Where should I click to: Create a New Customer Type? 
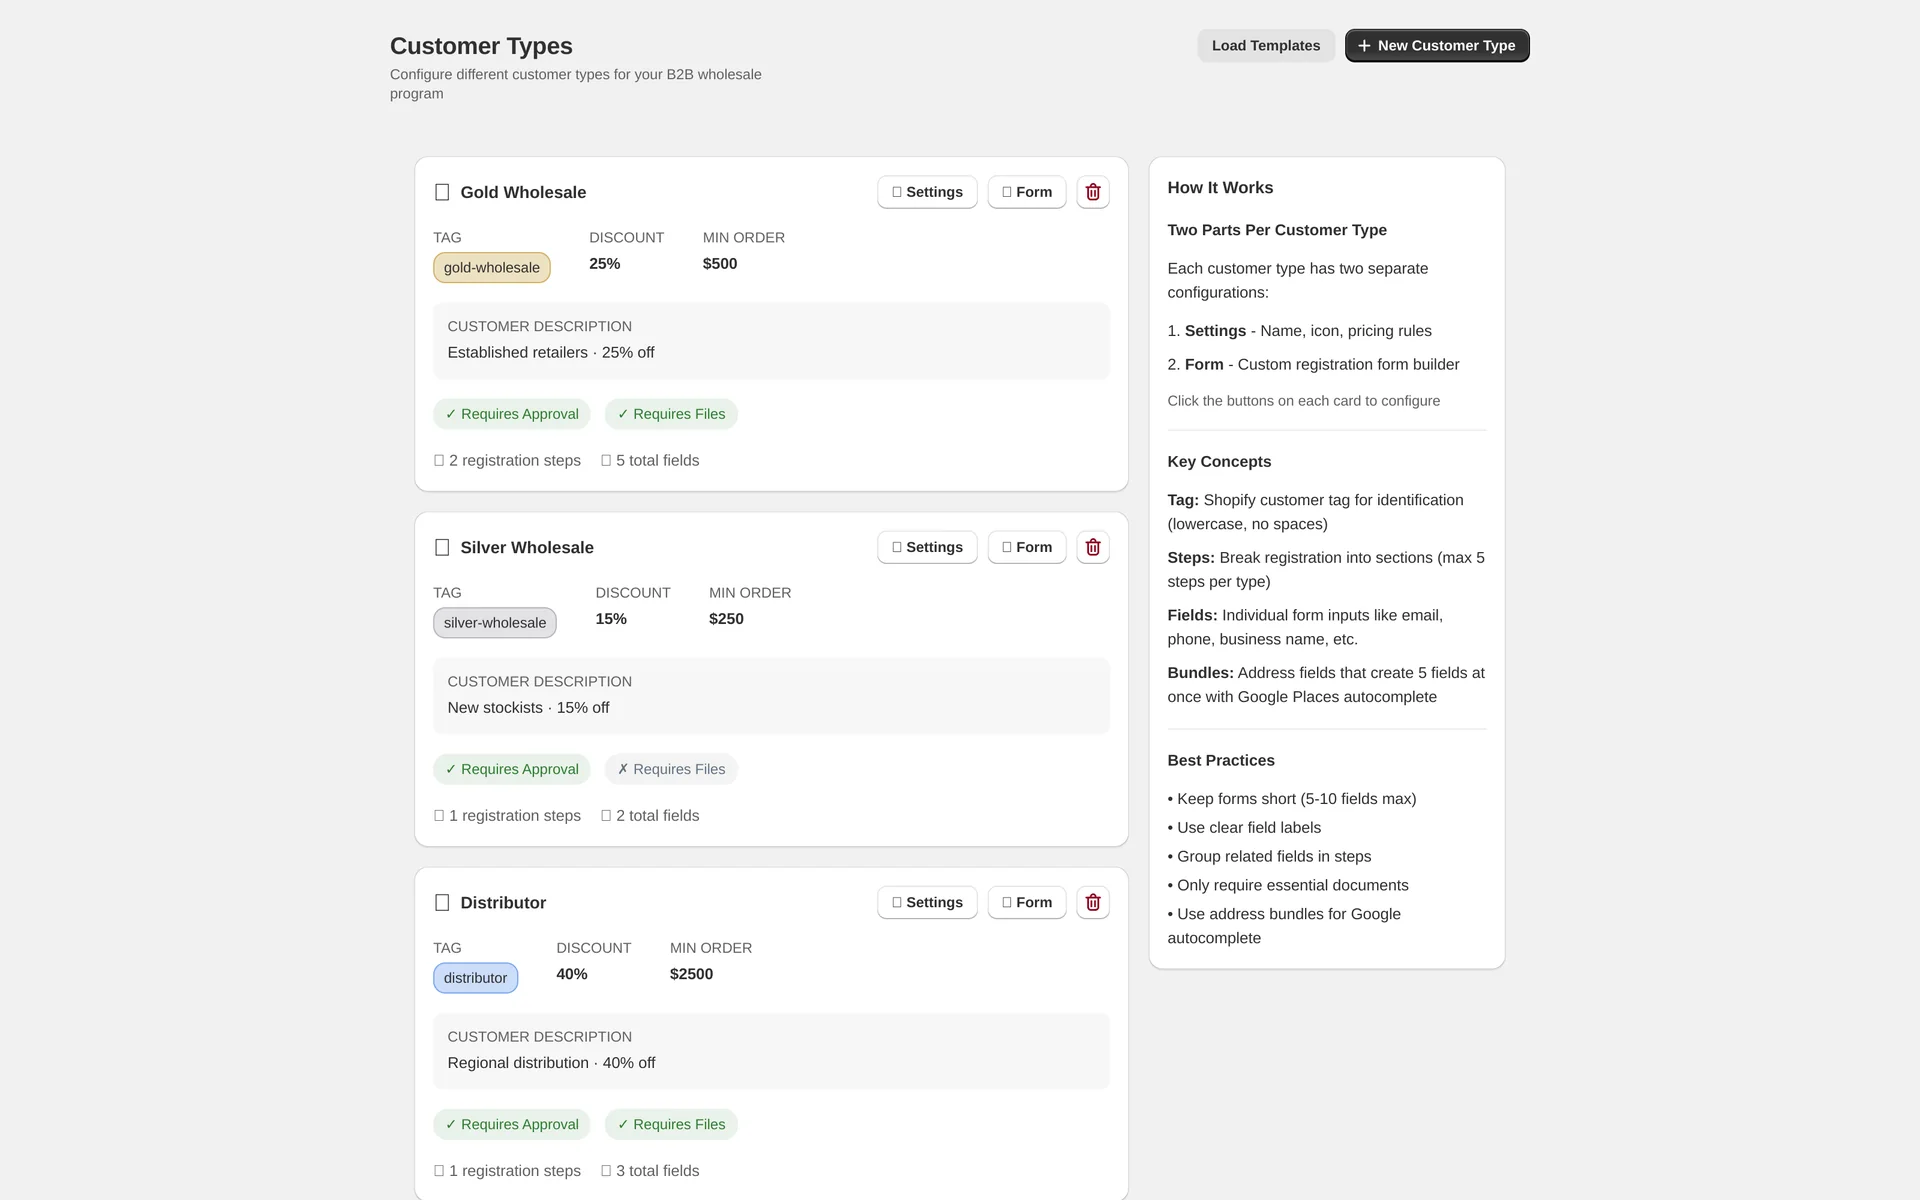1437,45
